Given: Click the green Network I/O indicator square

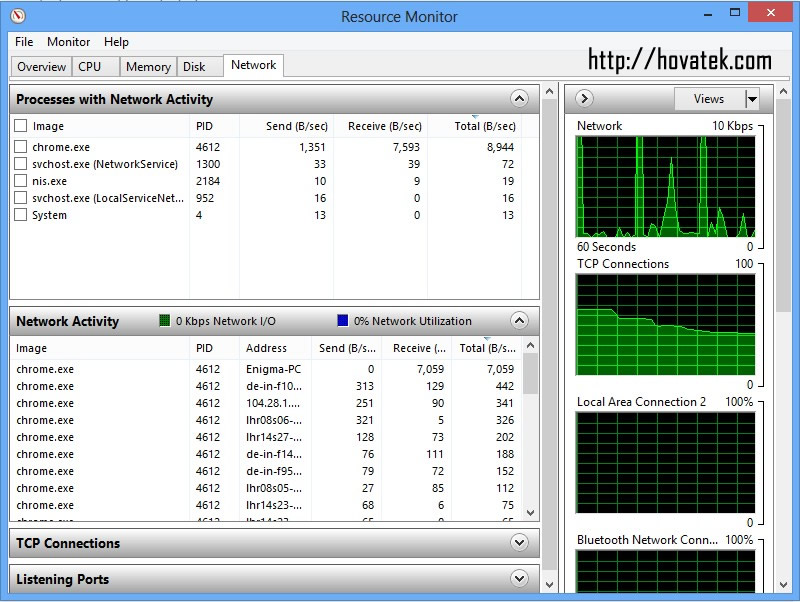Looking at the screenshot, I should 163,321.
